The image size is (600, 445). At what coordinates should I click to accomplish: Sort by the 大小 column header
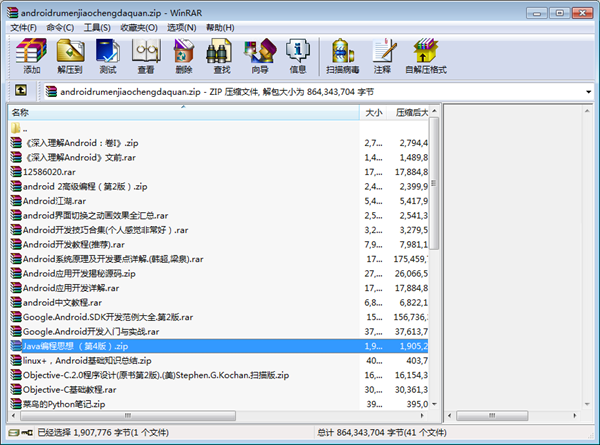click(373, 112)
